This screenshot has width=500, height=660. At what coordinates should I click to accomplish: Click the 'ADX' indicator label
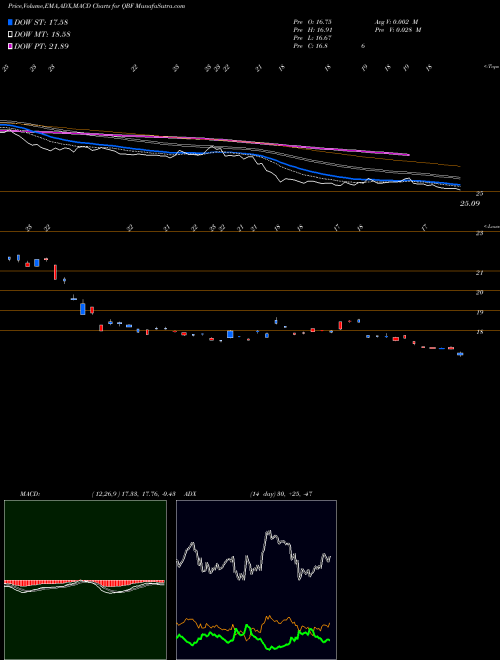tap(191, 494)
